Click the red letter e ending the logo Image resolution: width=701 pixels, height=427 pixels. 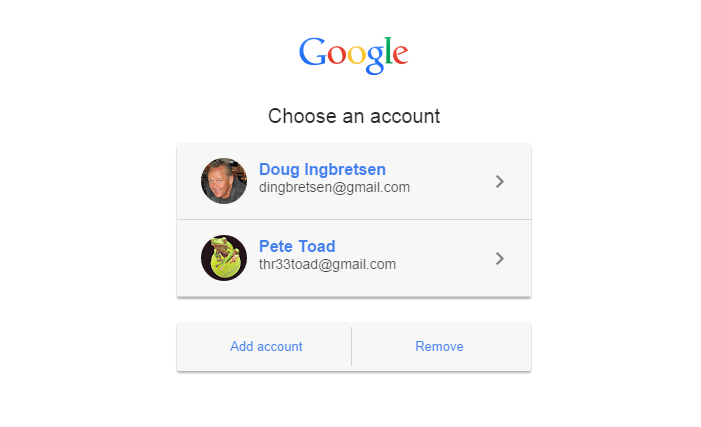click(x=401, y=55)
